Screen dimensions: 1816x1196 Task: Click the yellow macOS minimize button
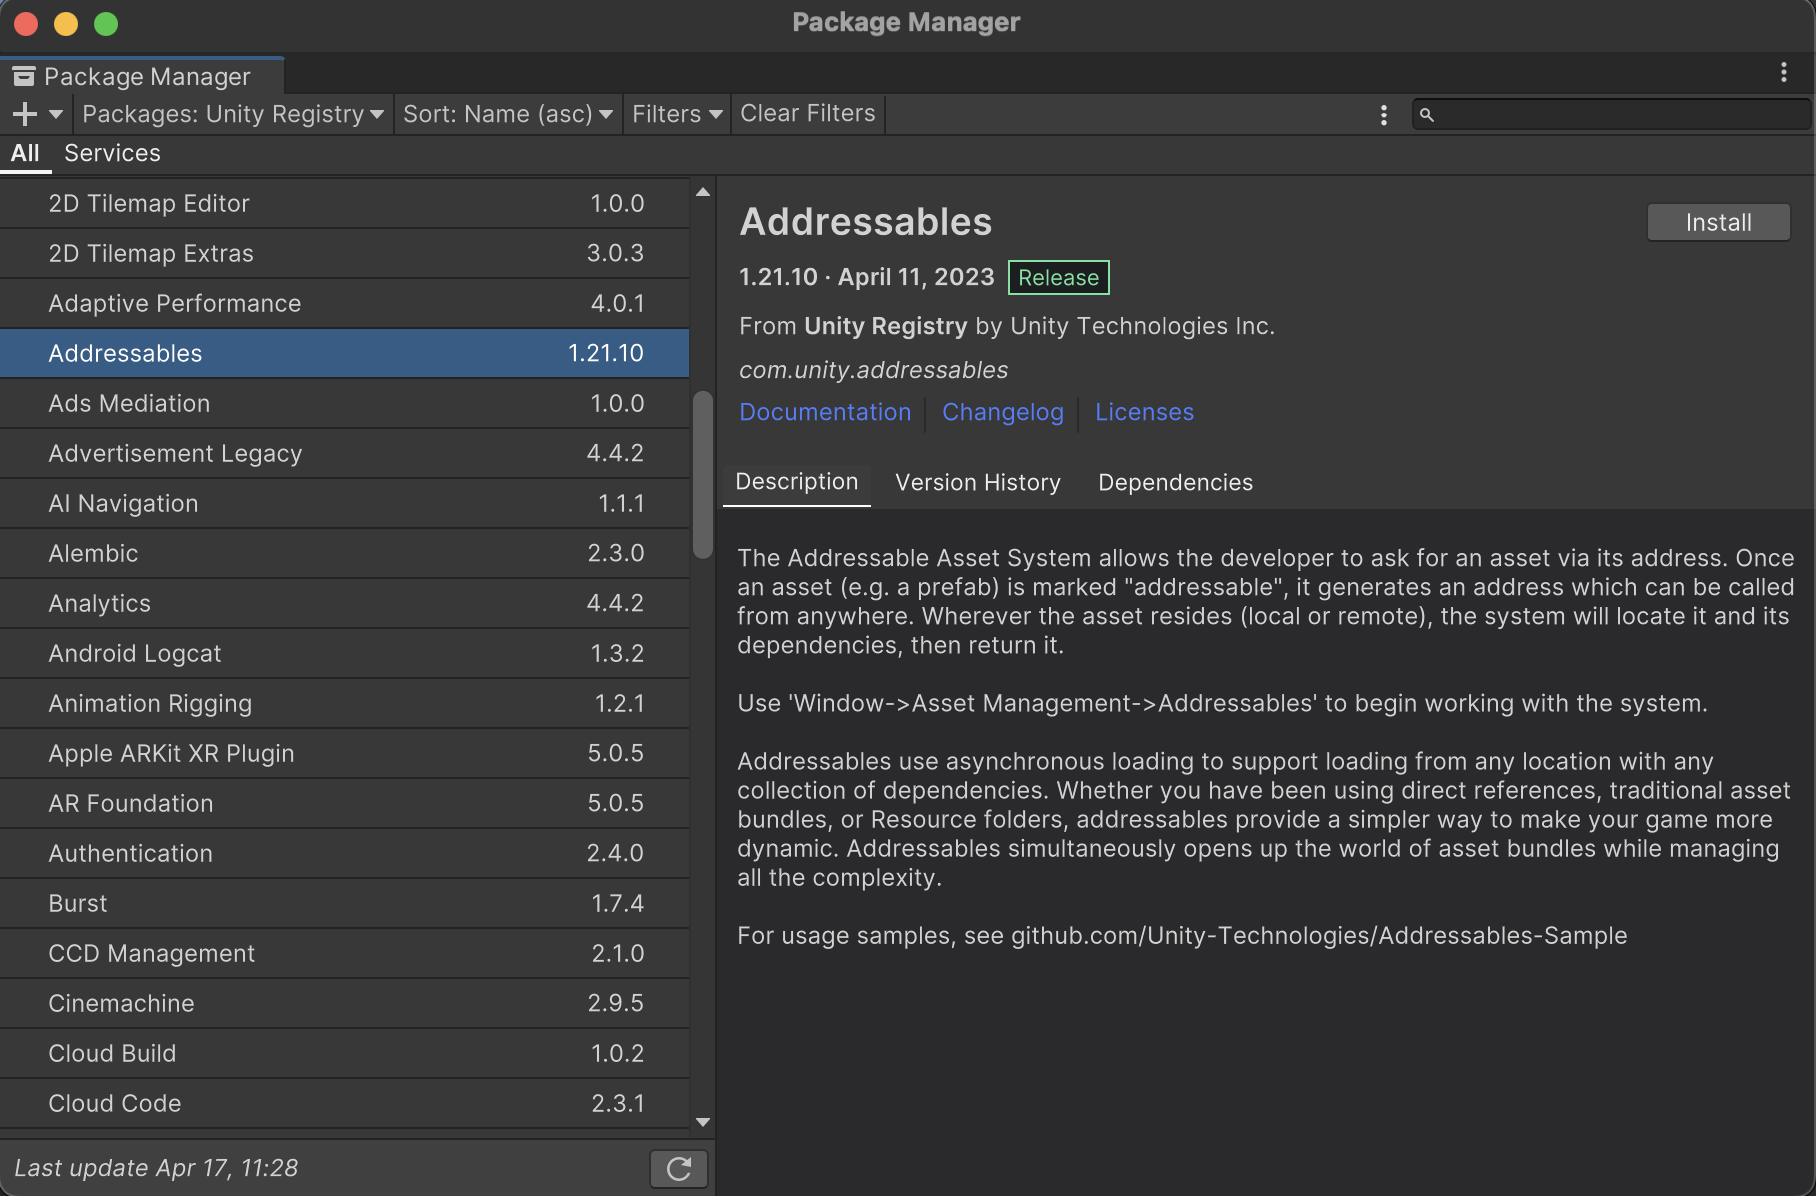pyautogui.click(x=66, y=24)
